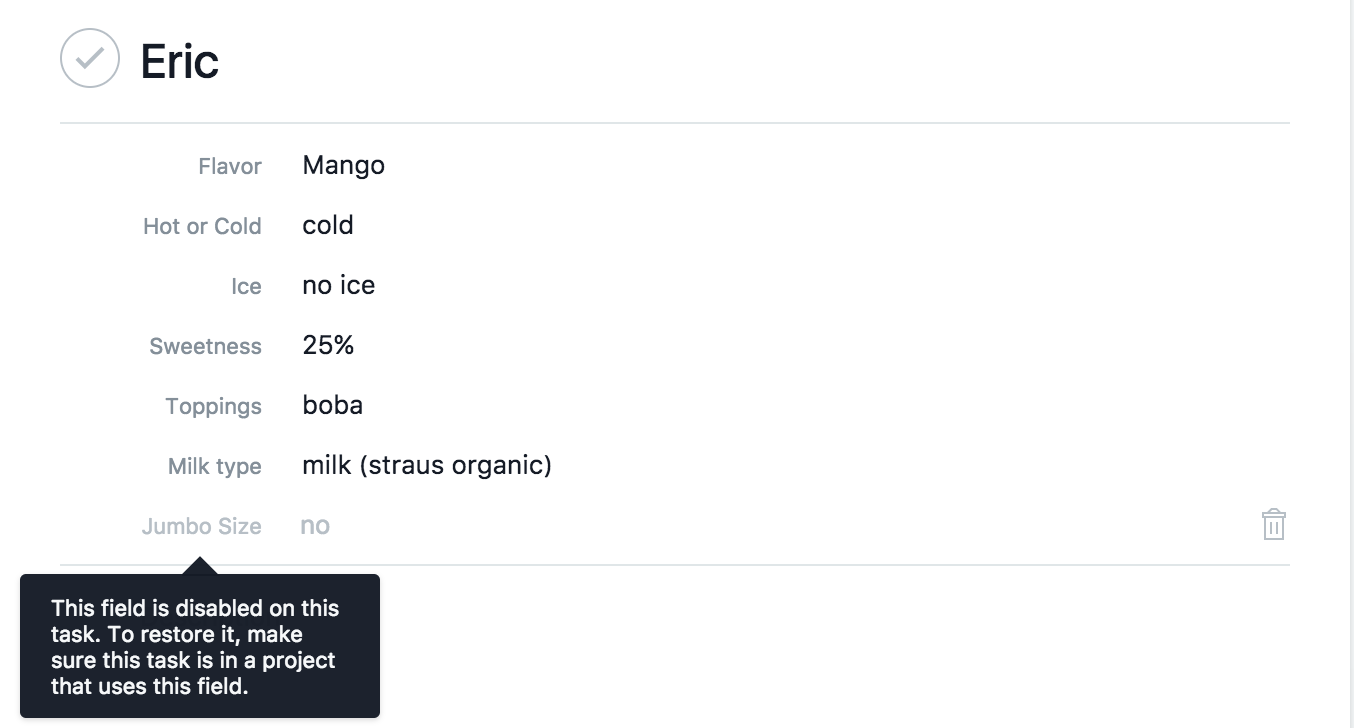Delete the disabled Jumbo Size field
The width and height of the screenshot is (1354, 728).
(x=1273, y=525)
